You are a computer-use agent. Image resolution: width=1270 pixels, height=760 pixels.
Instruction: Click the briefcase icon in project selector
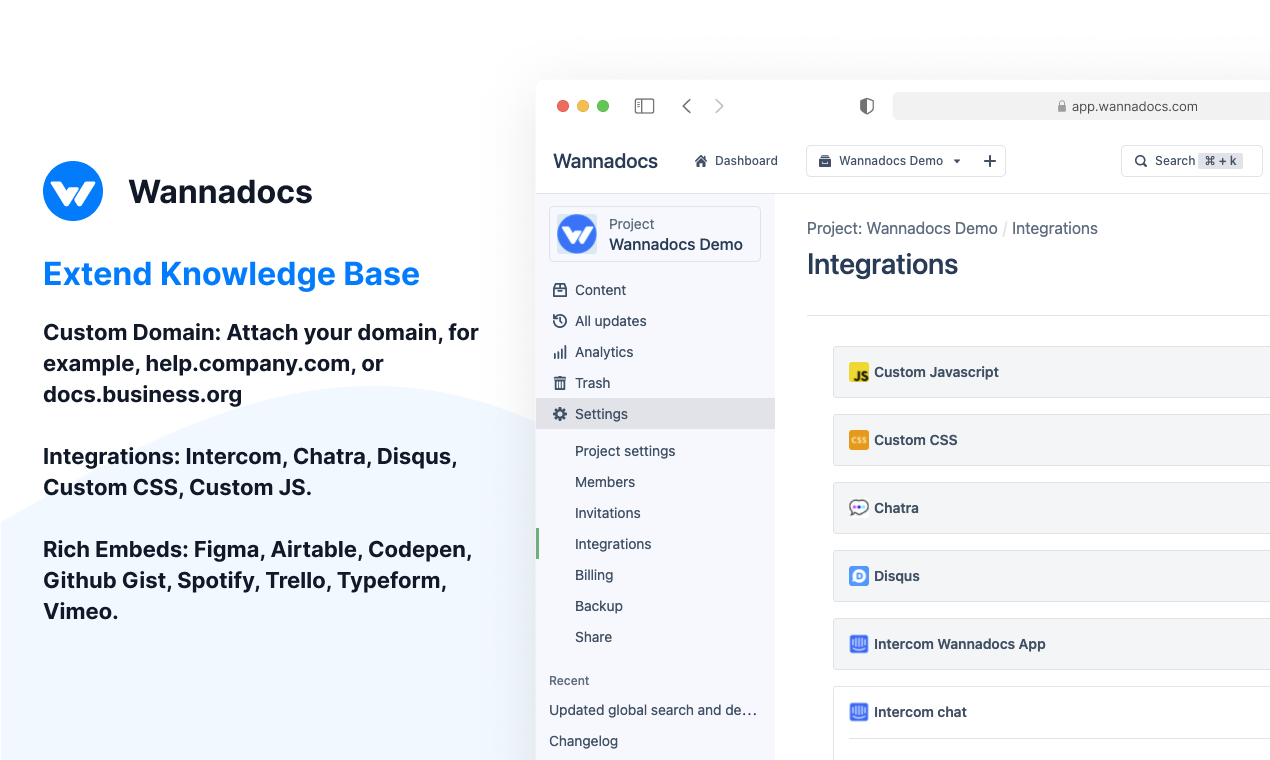point(825,161)
